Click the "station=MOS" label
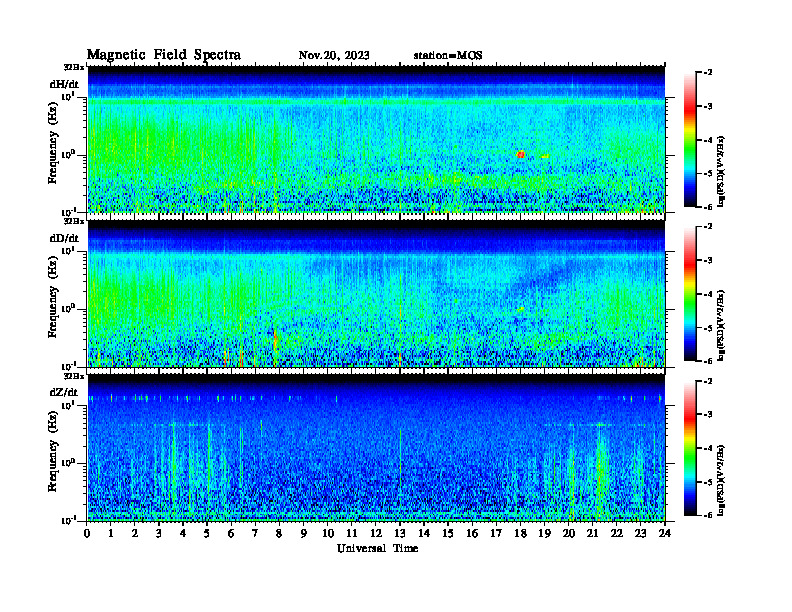Screen dimensions: 792x612 point(448,56)
